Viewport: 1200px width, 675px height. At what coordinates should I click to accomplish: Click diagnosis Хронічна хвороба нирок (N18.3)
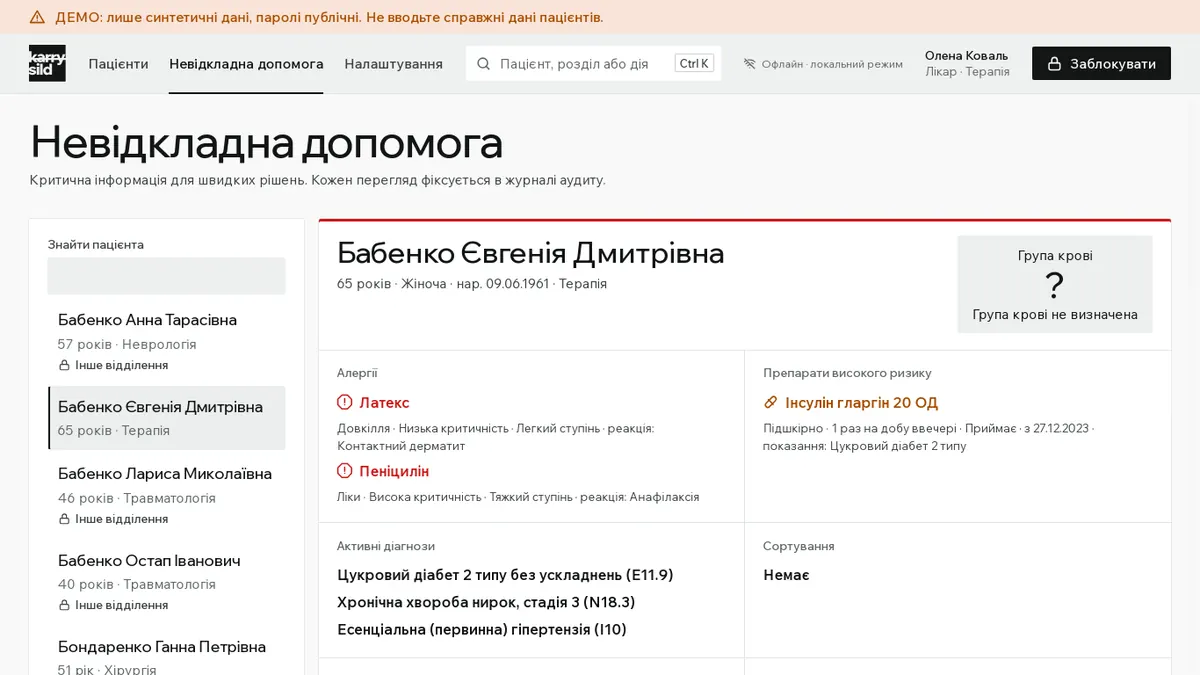(486, 602)
